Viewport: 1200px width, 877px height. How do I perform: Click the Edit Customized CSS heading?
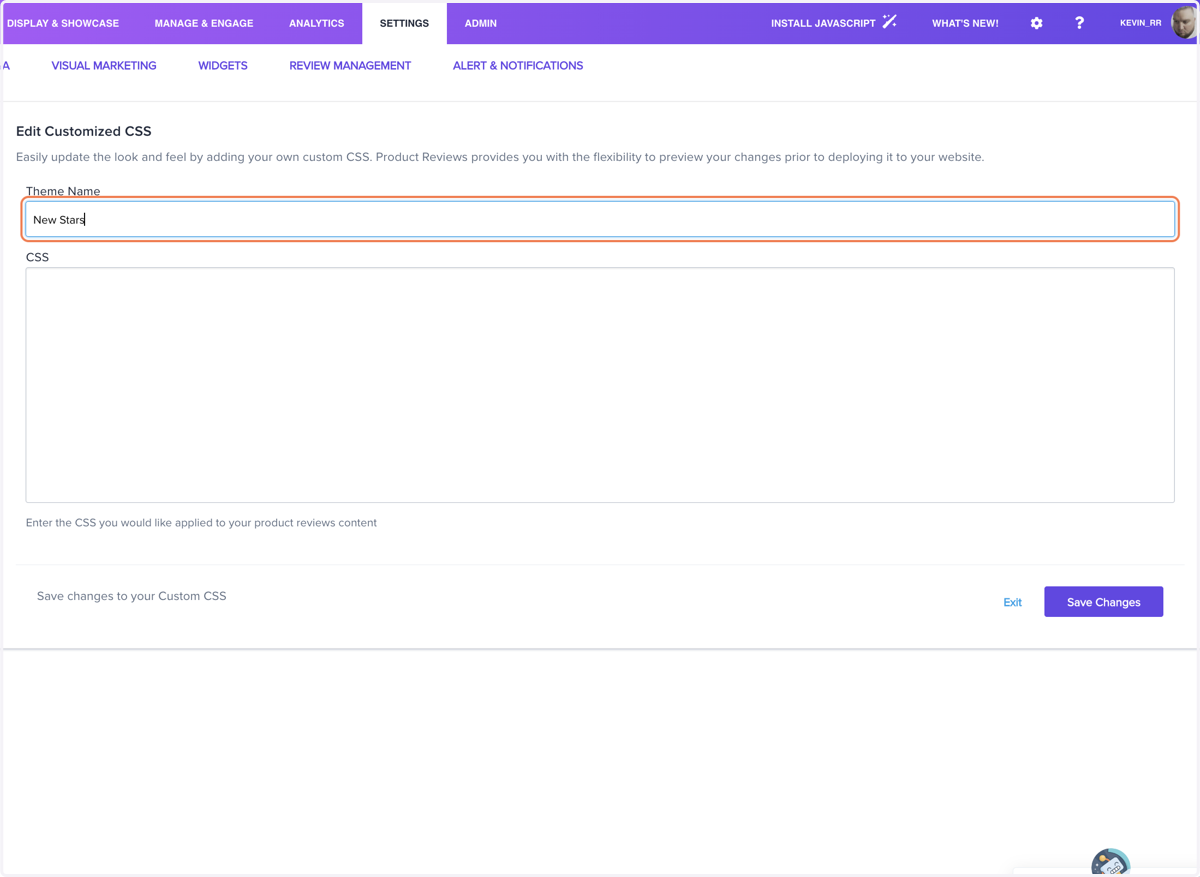(84, 131)
